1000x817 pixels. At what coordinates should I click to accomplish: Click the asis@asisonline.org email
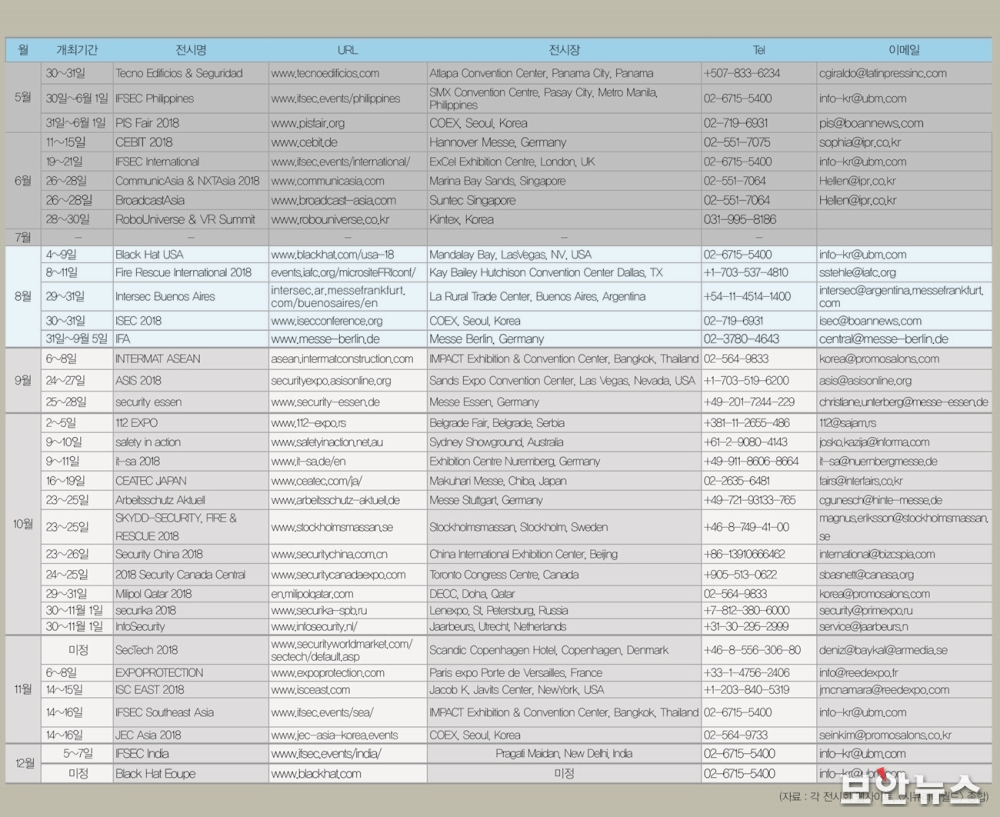865,381
